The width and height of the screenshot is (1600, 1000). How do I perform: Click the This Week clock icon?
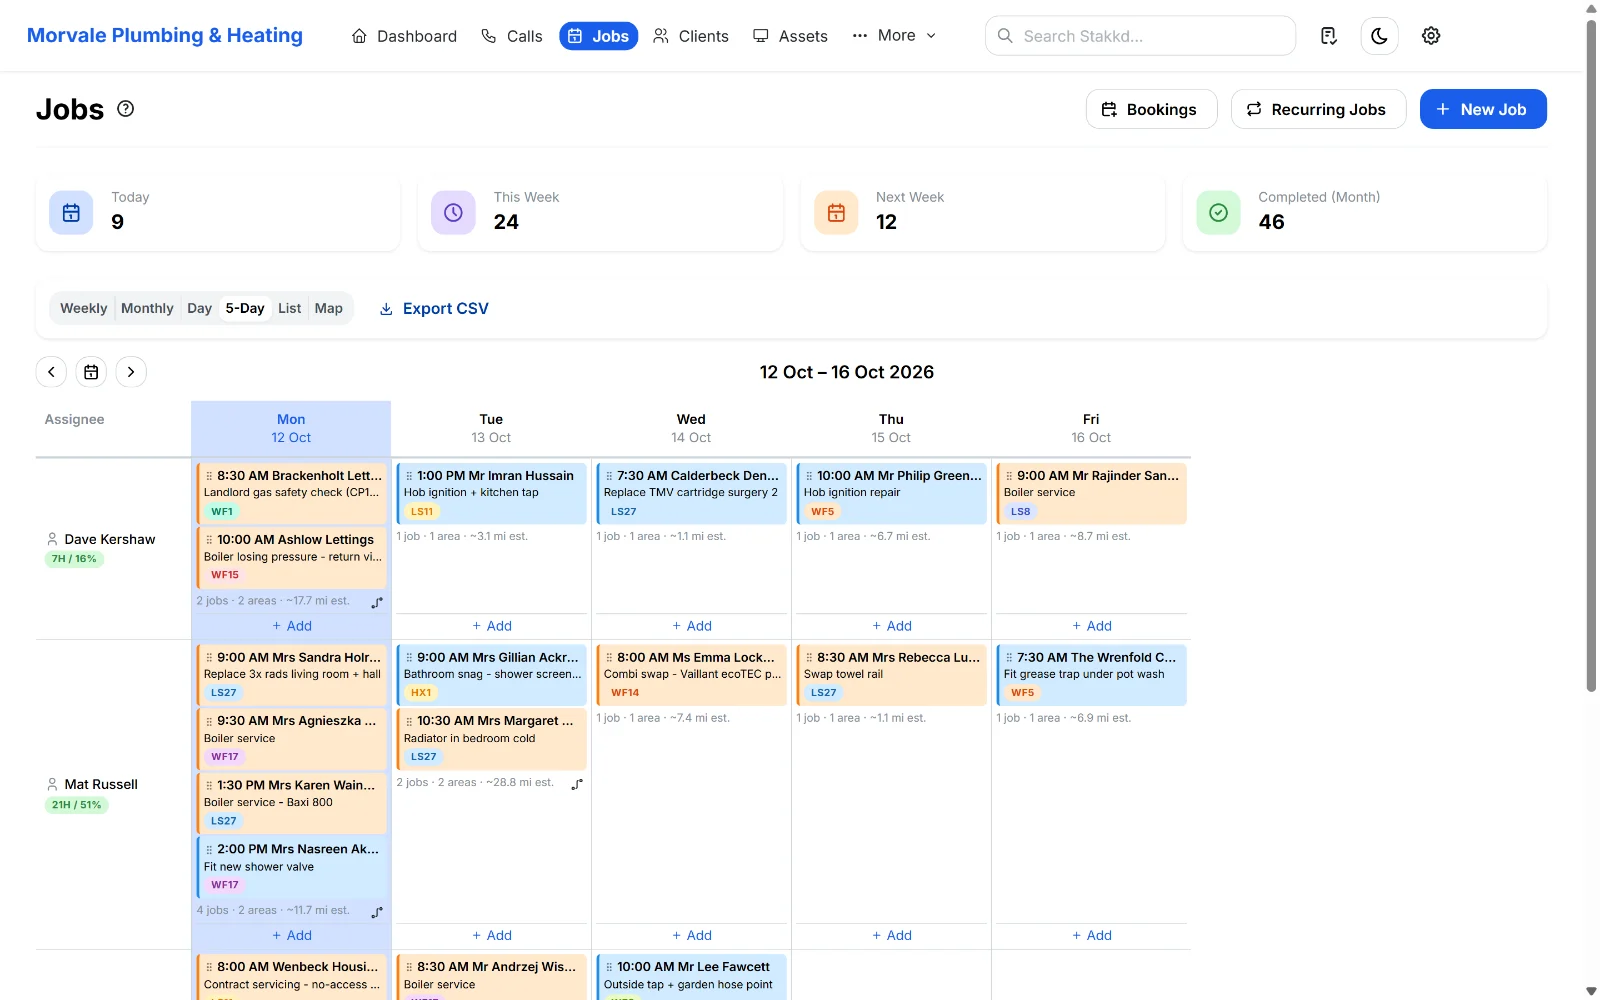tap(453, 212)
